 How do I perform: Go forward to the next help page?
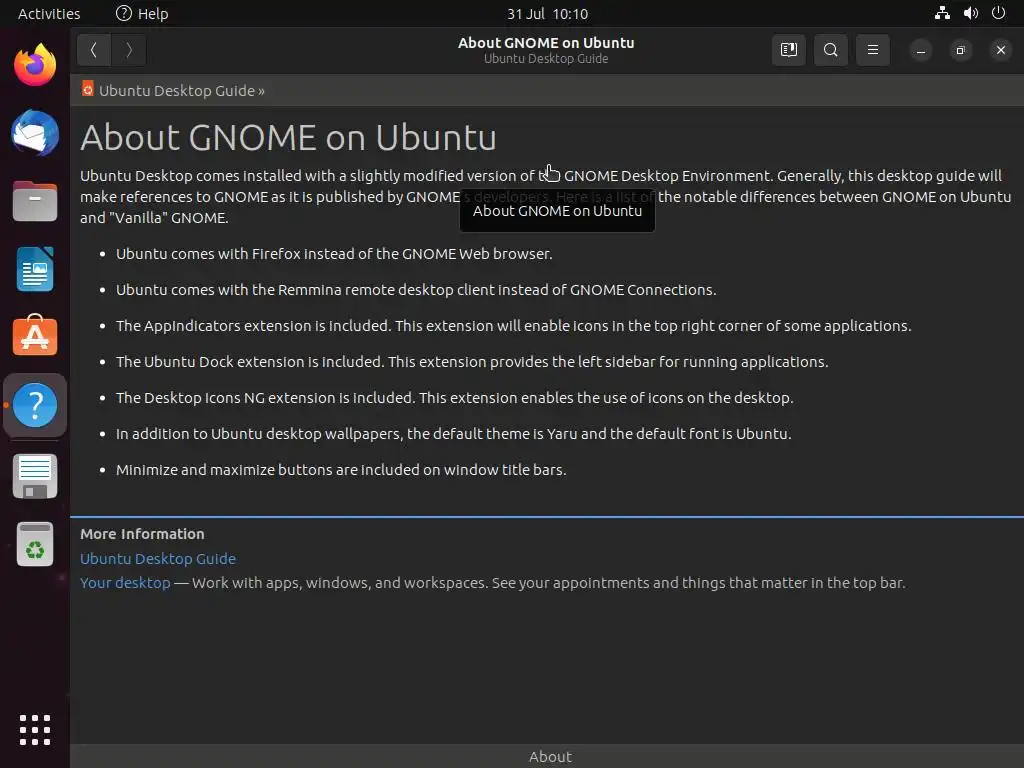coord(129,49)
